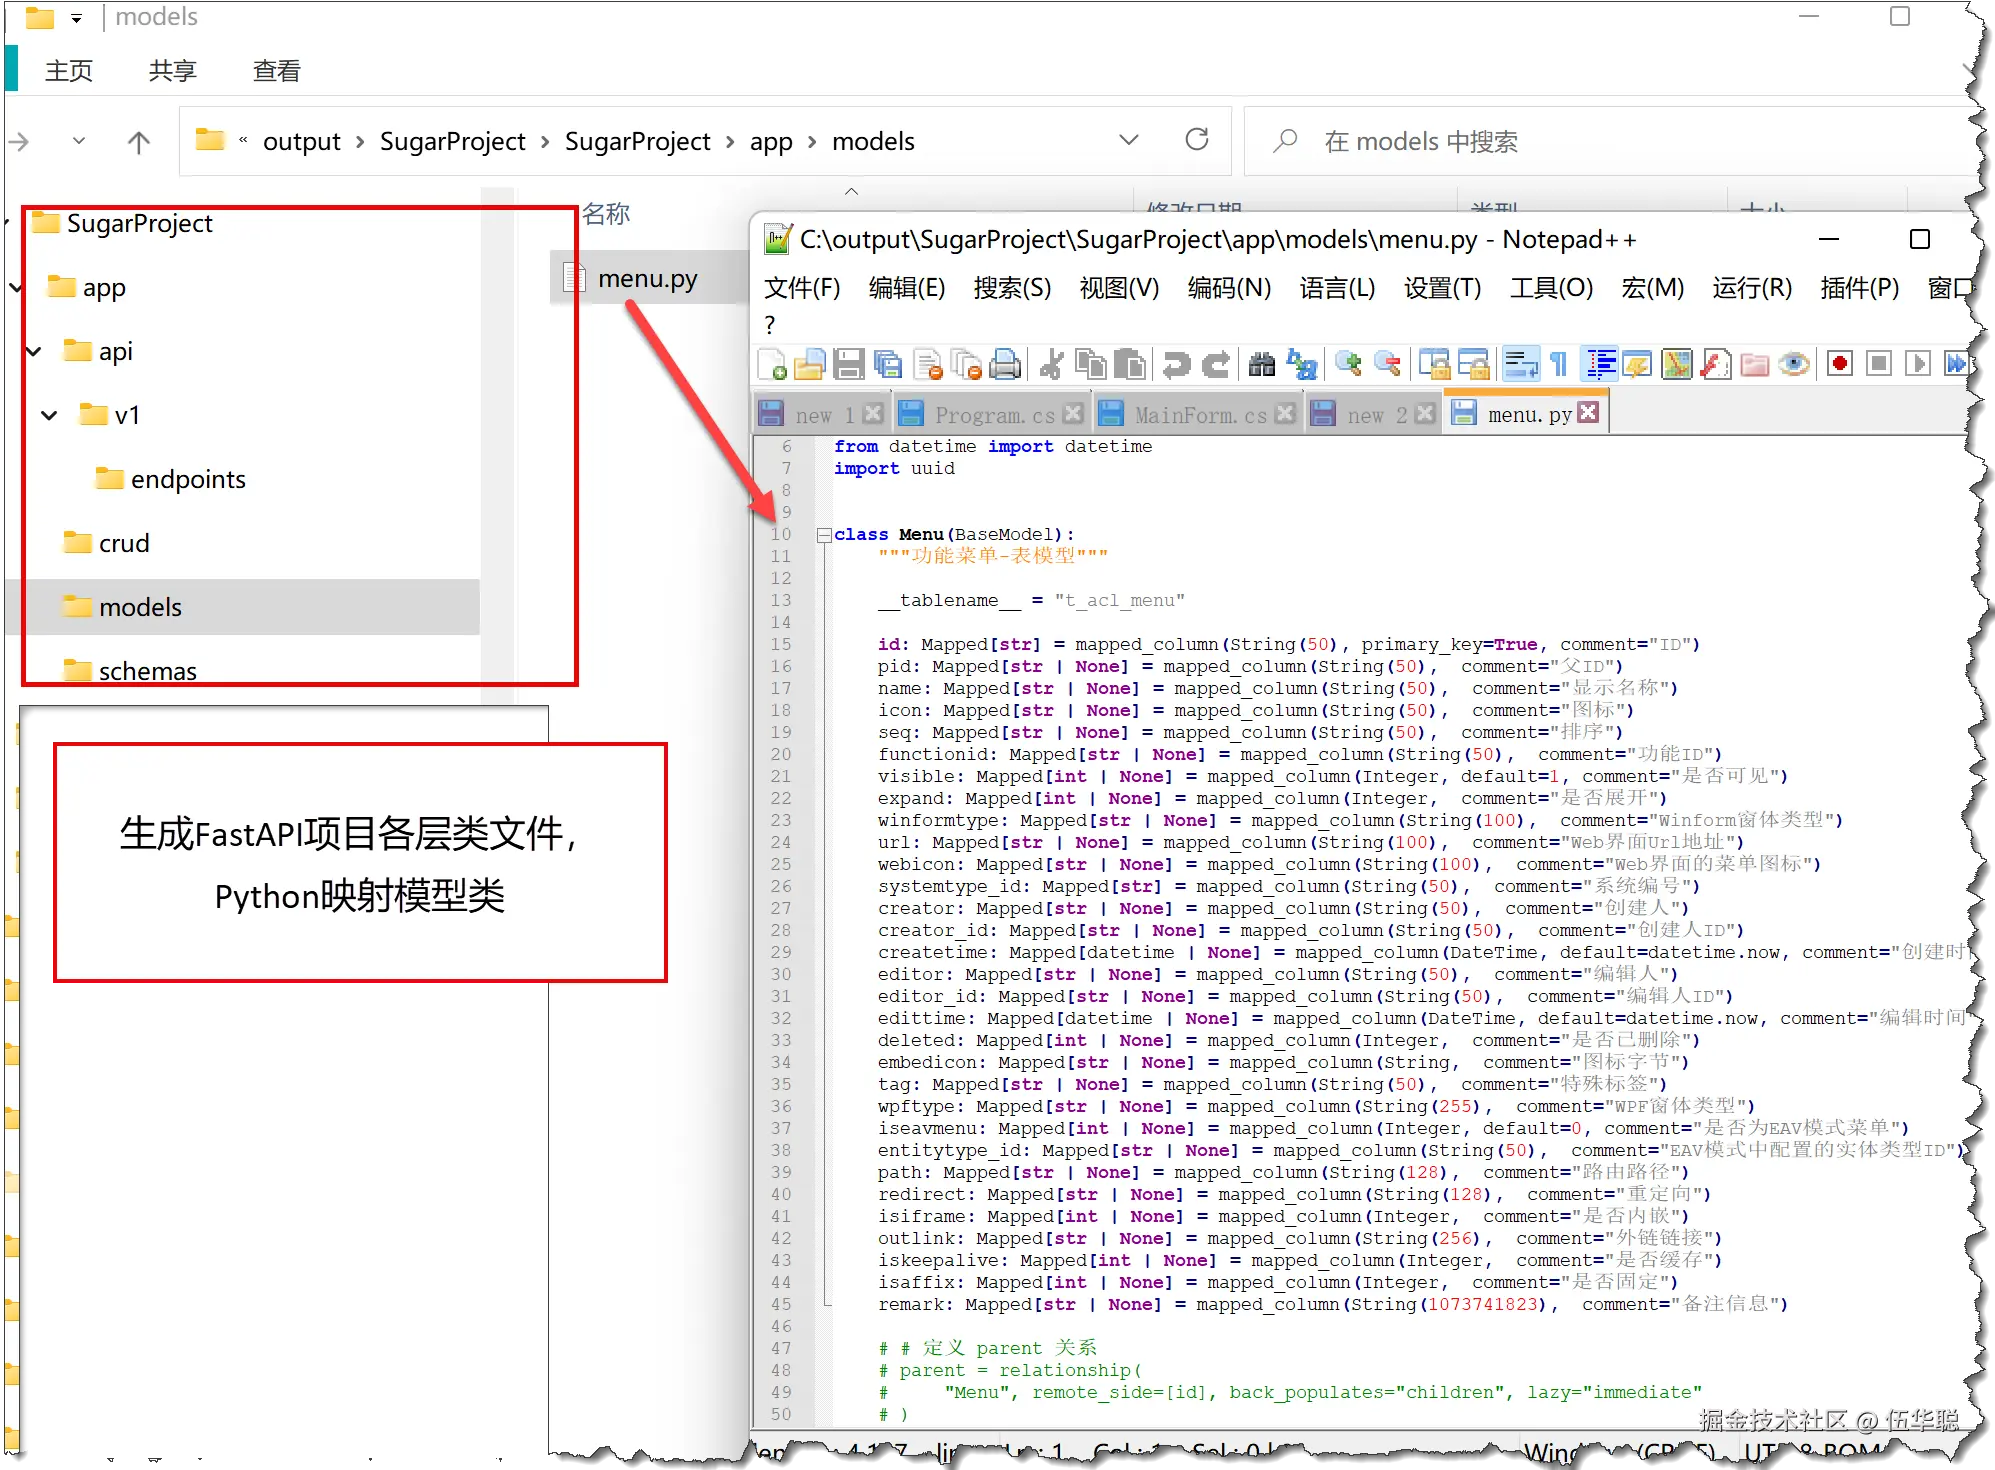Viewport: 1995px width, 1470px height.
Task: Click the Print icon in toolbar
Action: (1005, 365)
